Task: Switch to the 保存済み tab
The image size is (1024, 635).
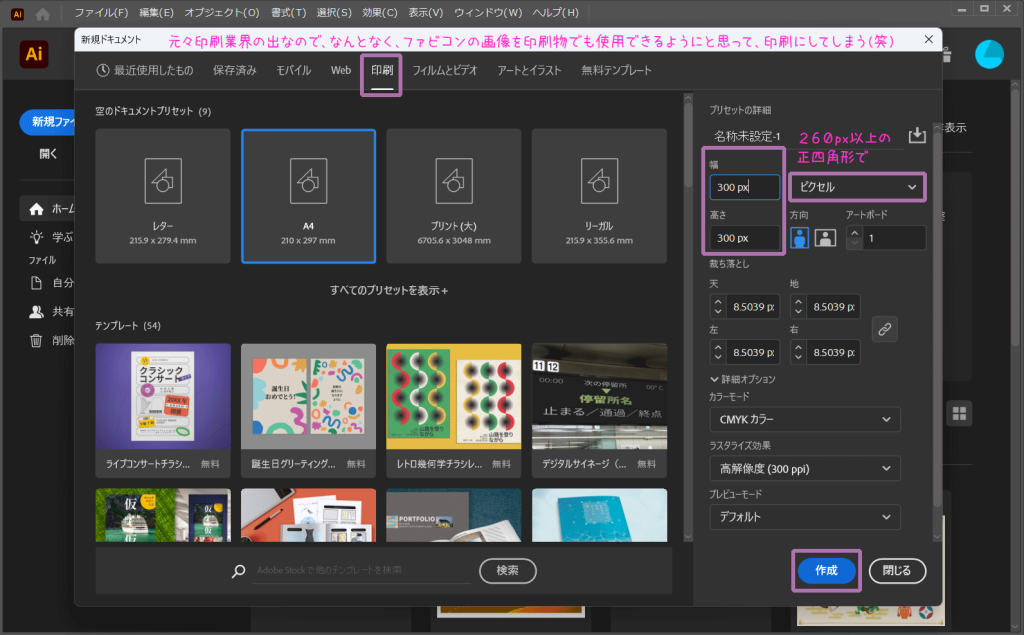Action: pyautogui.click(x=234, y=71)
